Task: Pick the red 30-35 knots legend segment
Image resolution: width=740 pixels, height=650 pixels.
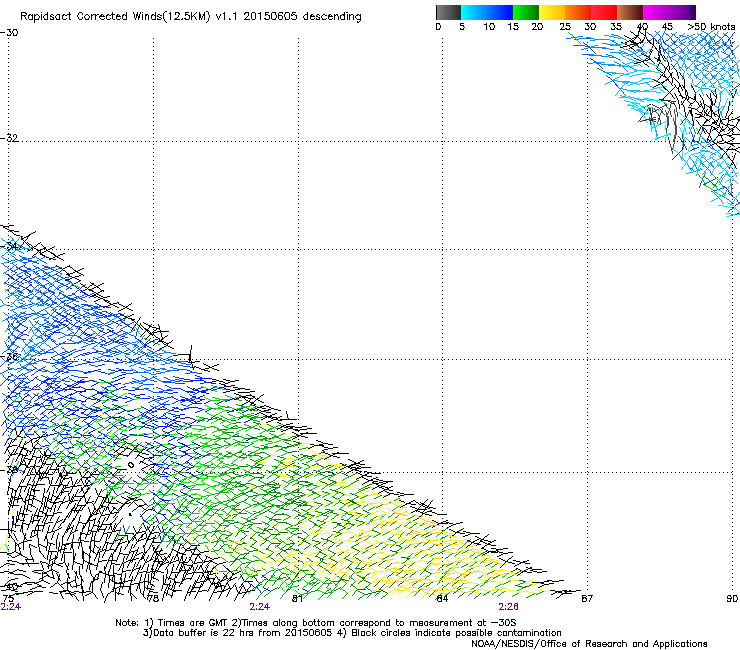Action: click(604, 12)
